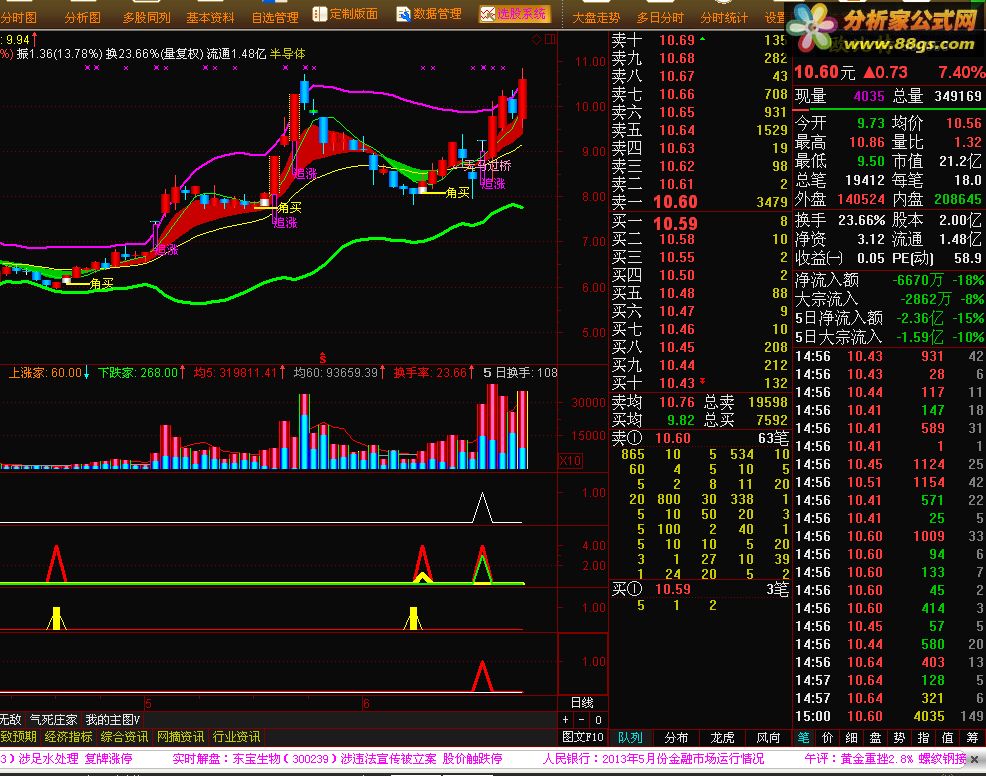Viewport: 986px width, 776px height.
Task: Open the 综合资讯 info tab
Action: click(x=125, y=736)
